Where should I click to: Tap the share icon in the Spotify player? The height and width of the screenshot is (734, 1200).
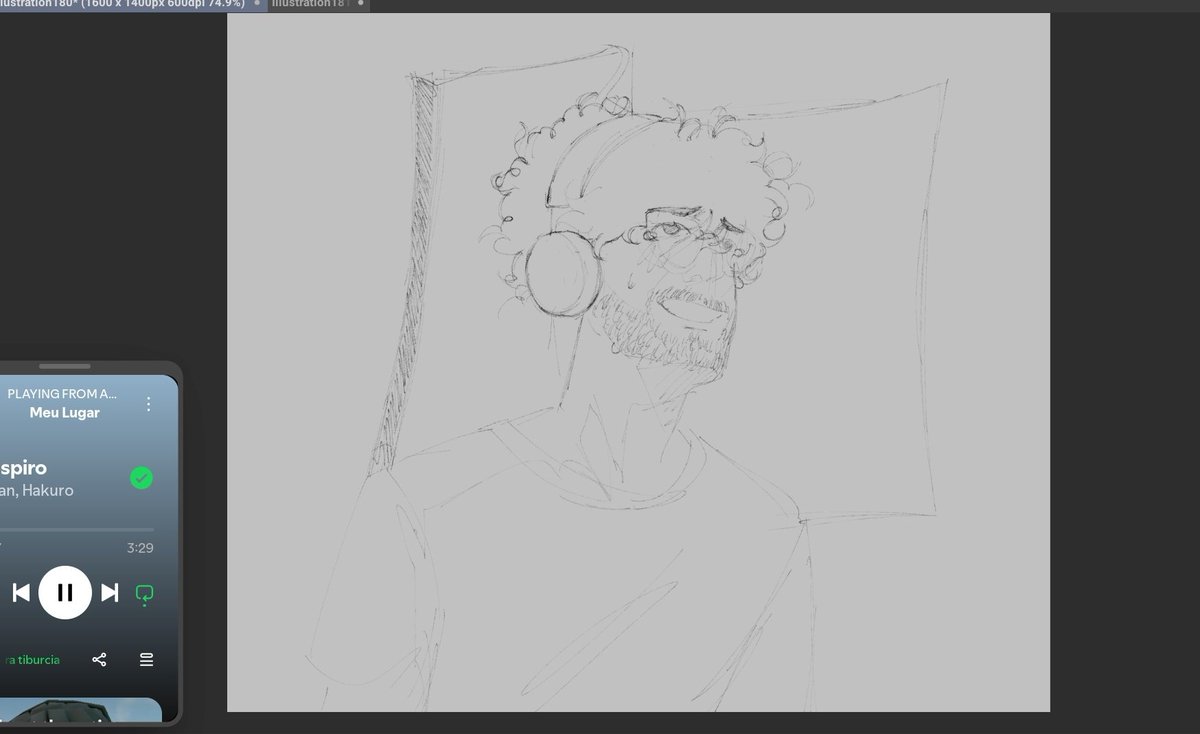tap(99, 660)
